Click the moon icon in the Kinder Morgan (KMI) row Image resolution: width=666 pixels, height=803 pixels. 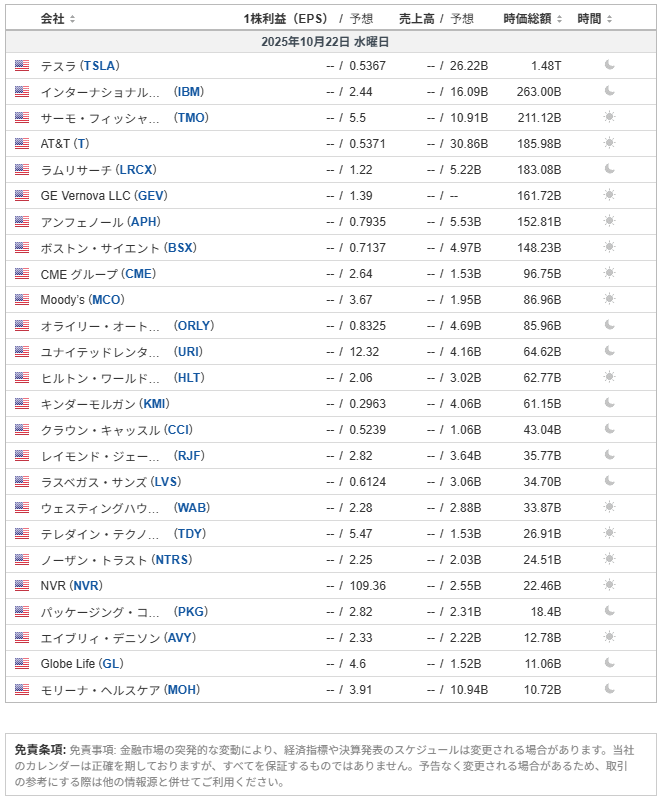tap(609, 404)
